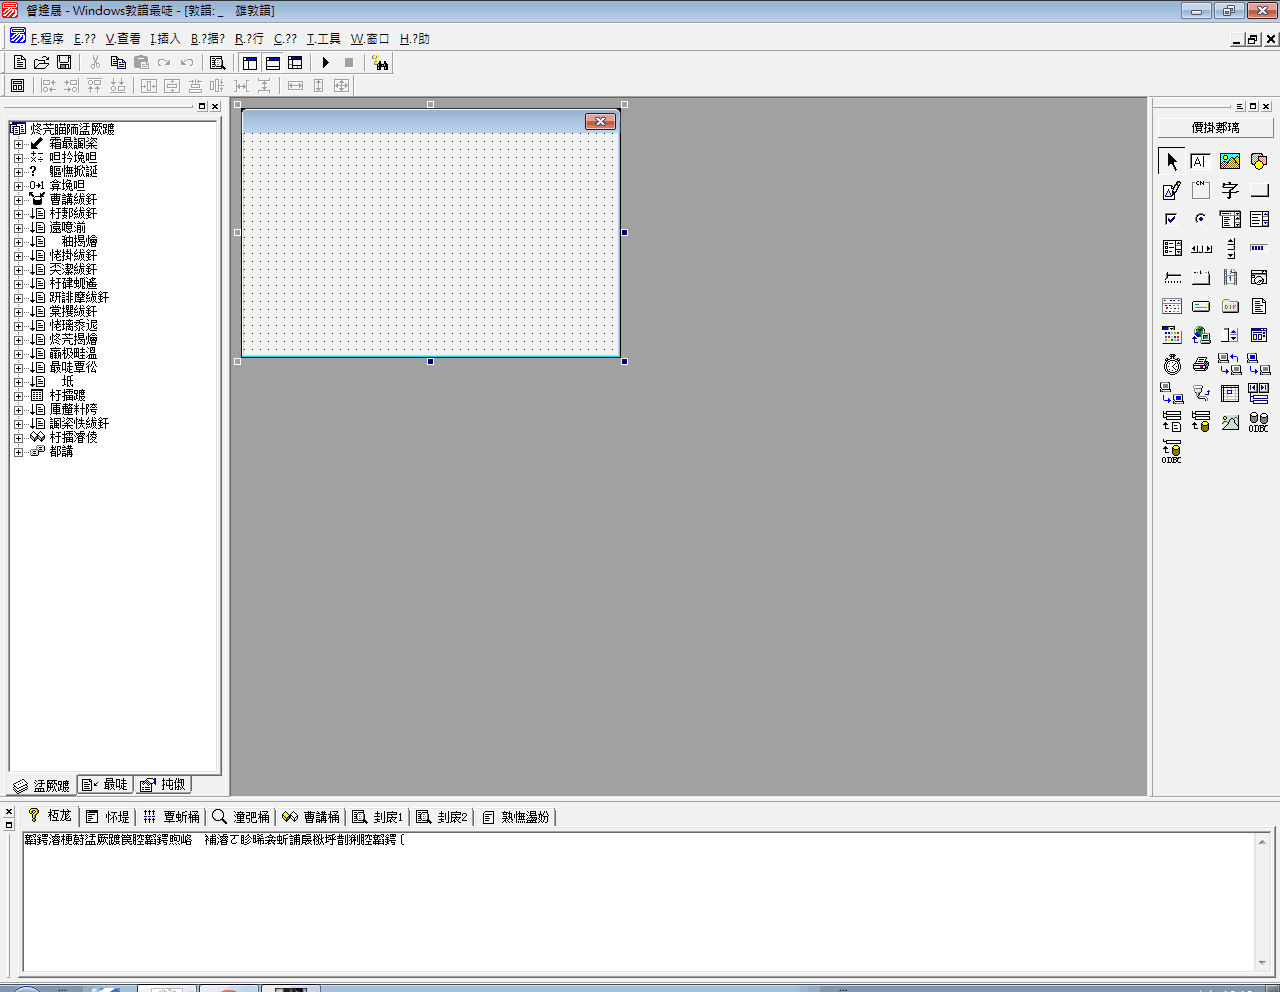Click inside the output text area
1280x992 pixels.
638,903
